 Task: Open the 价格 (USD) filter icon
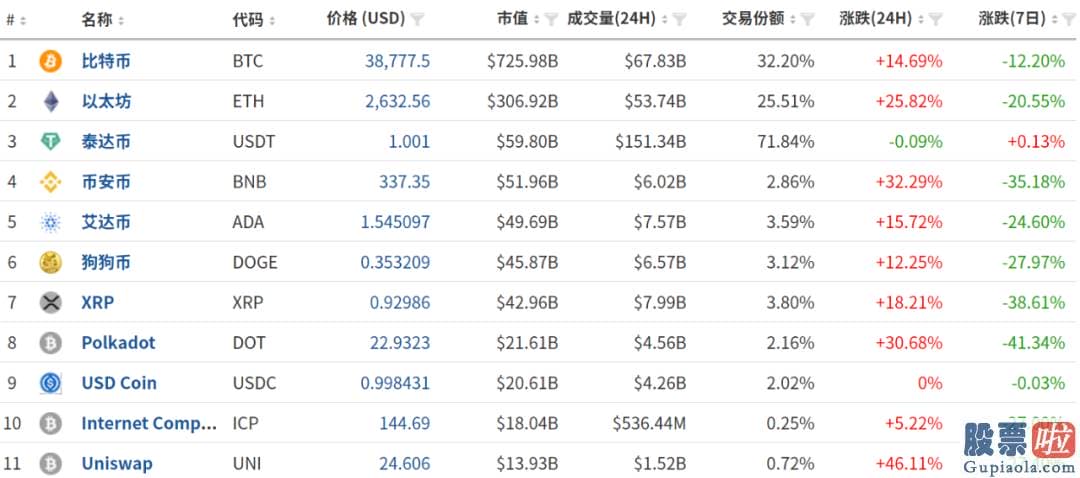tap(417, 19)
